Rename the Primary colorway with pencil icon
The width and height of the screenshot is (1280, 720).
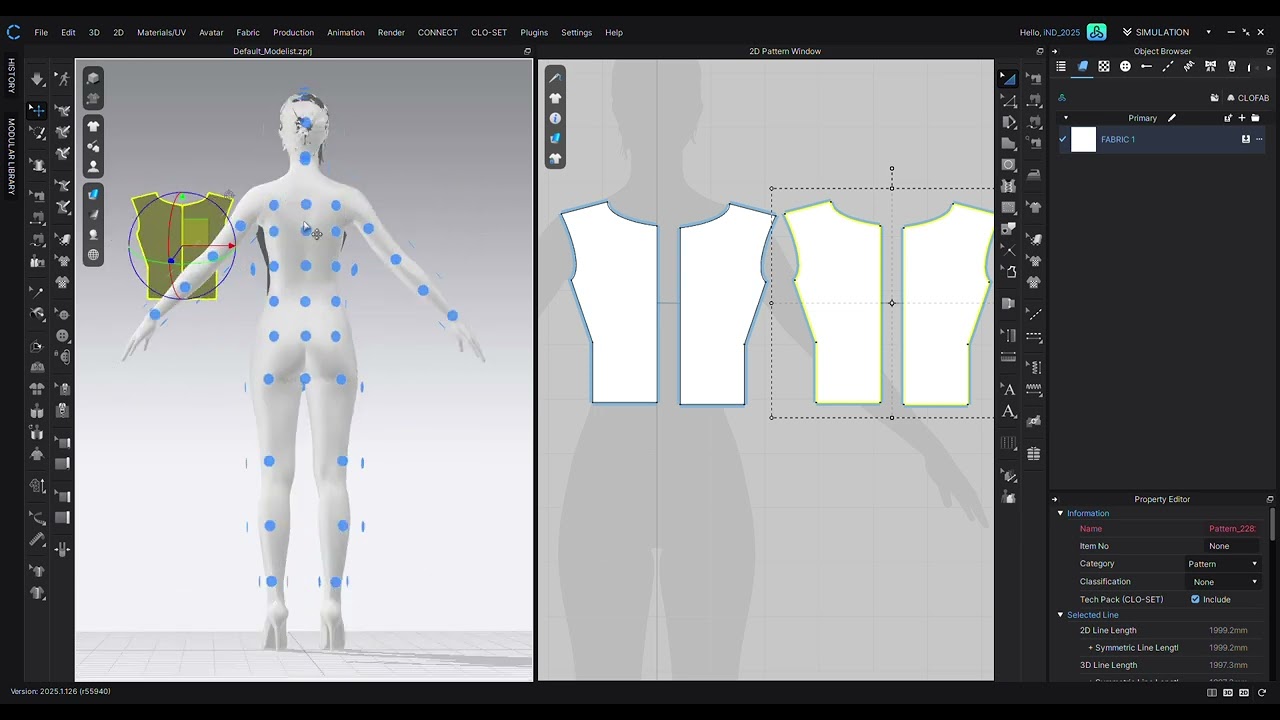(1172, 118)
